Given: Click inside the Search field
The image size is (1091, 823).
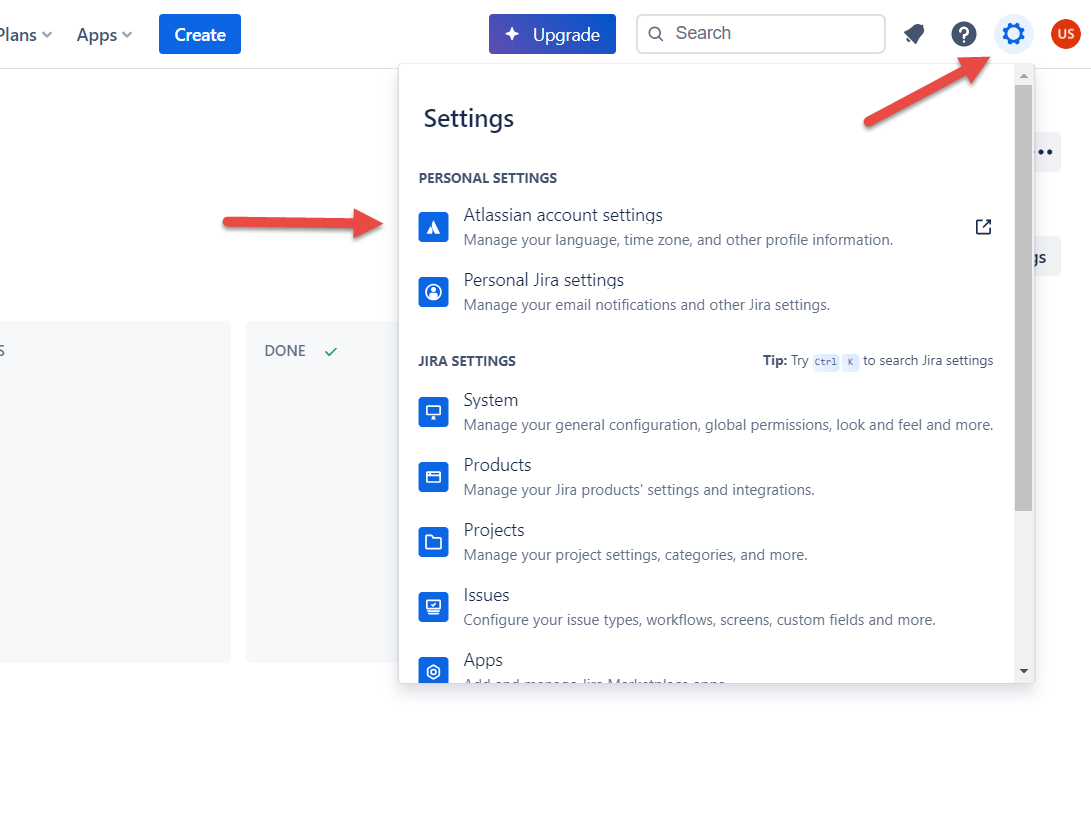Looking at the screenshot, I should (x=760, y=33).
